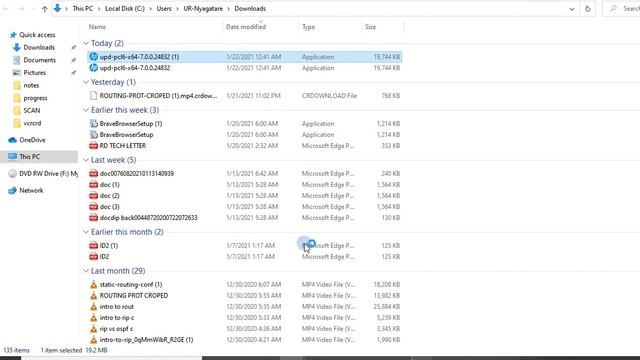Open the address bar history dropdown
Image resolution: width=640 pixels, height=360 pixels.
(572, 9)
